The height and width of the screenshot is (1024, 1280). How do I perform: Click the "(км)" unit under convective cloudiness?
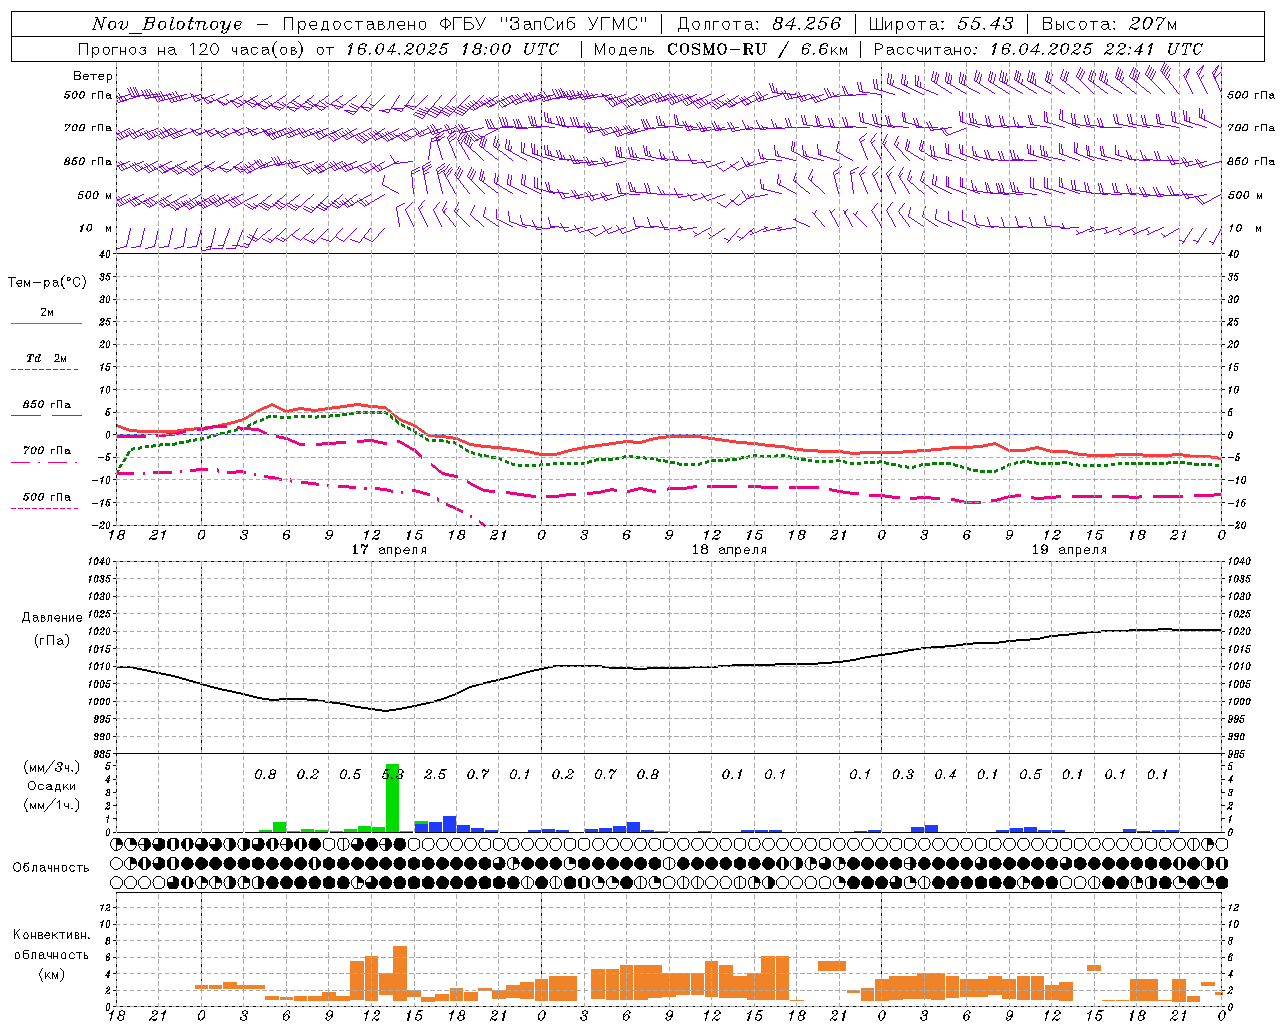pyautogui.click(x=51, y=974)
